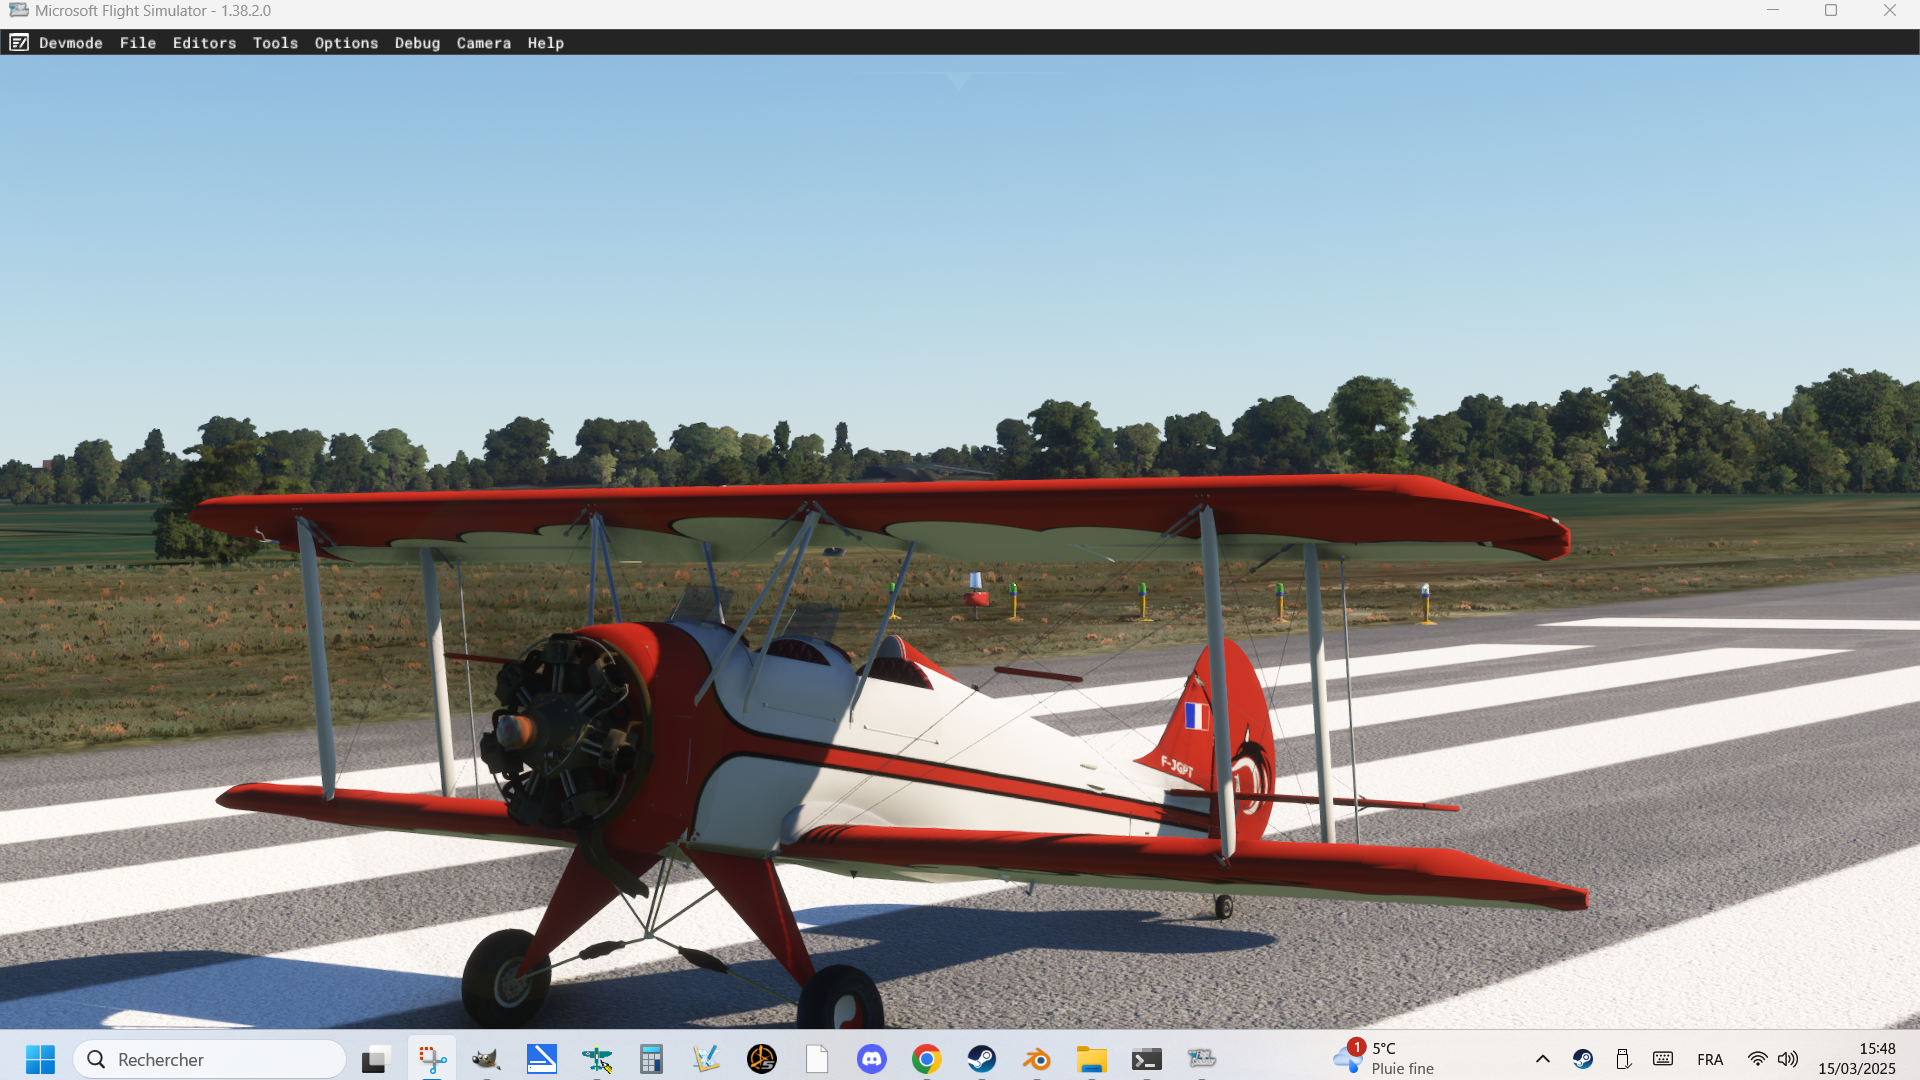1920x1080 pixels.
Task: Open the blueprint pencil app icon
Action: 706,1059
